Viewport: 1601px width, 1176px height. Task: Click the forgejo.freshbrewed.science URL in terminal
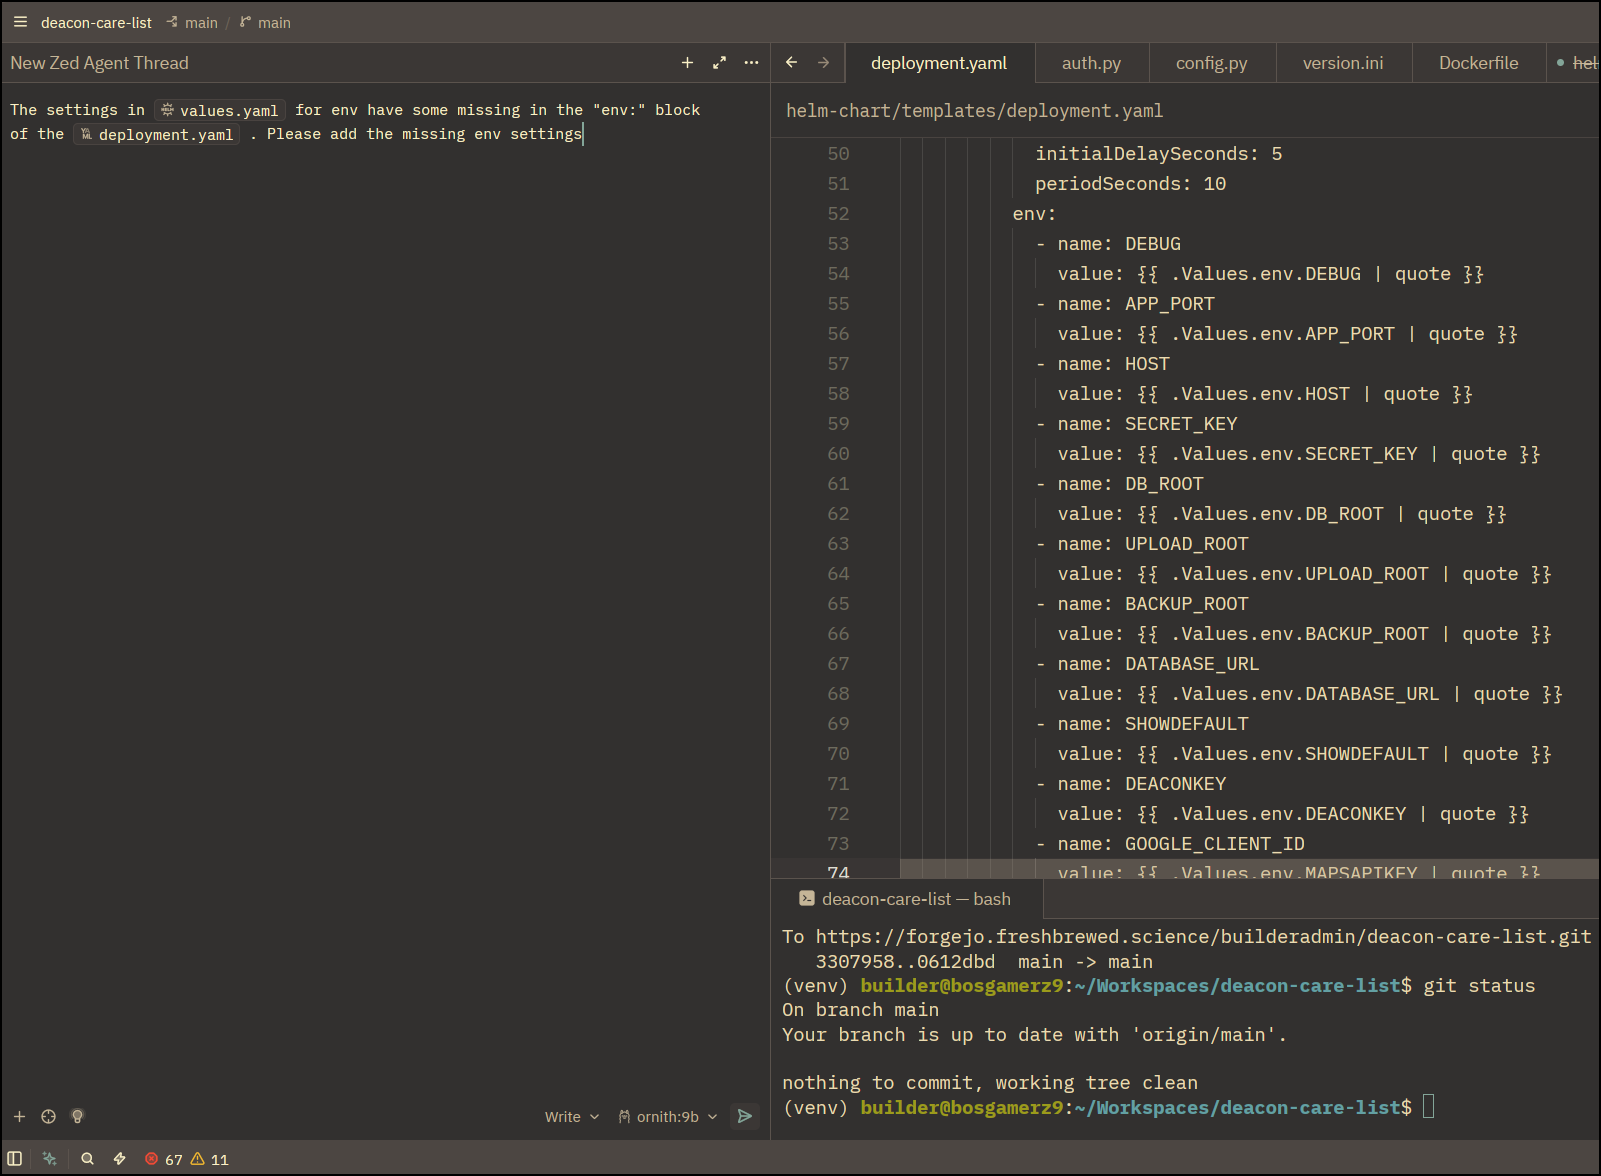point(1203,937)
